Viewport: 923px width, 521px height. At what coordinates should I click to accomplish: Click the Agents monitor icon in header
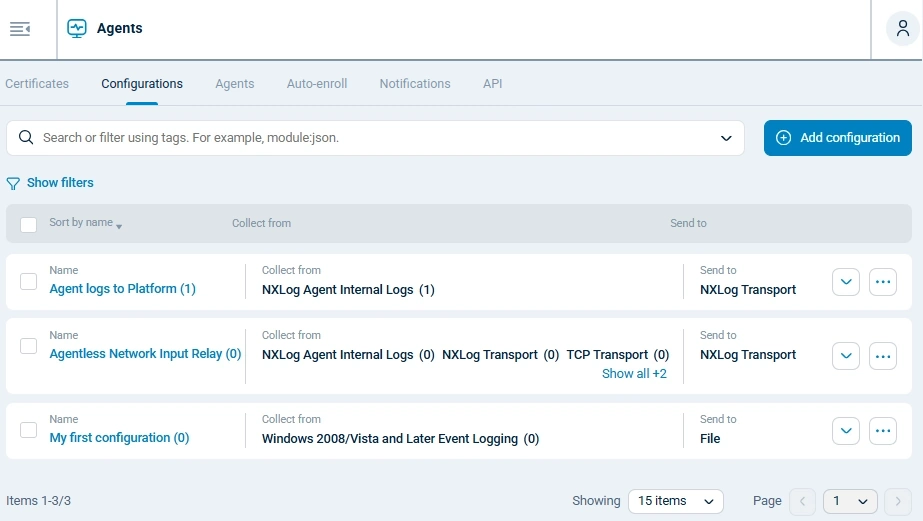pyautogui.click(x=77, y=29)
